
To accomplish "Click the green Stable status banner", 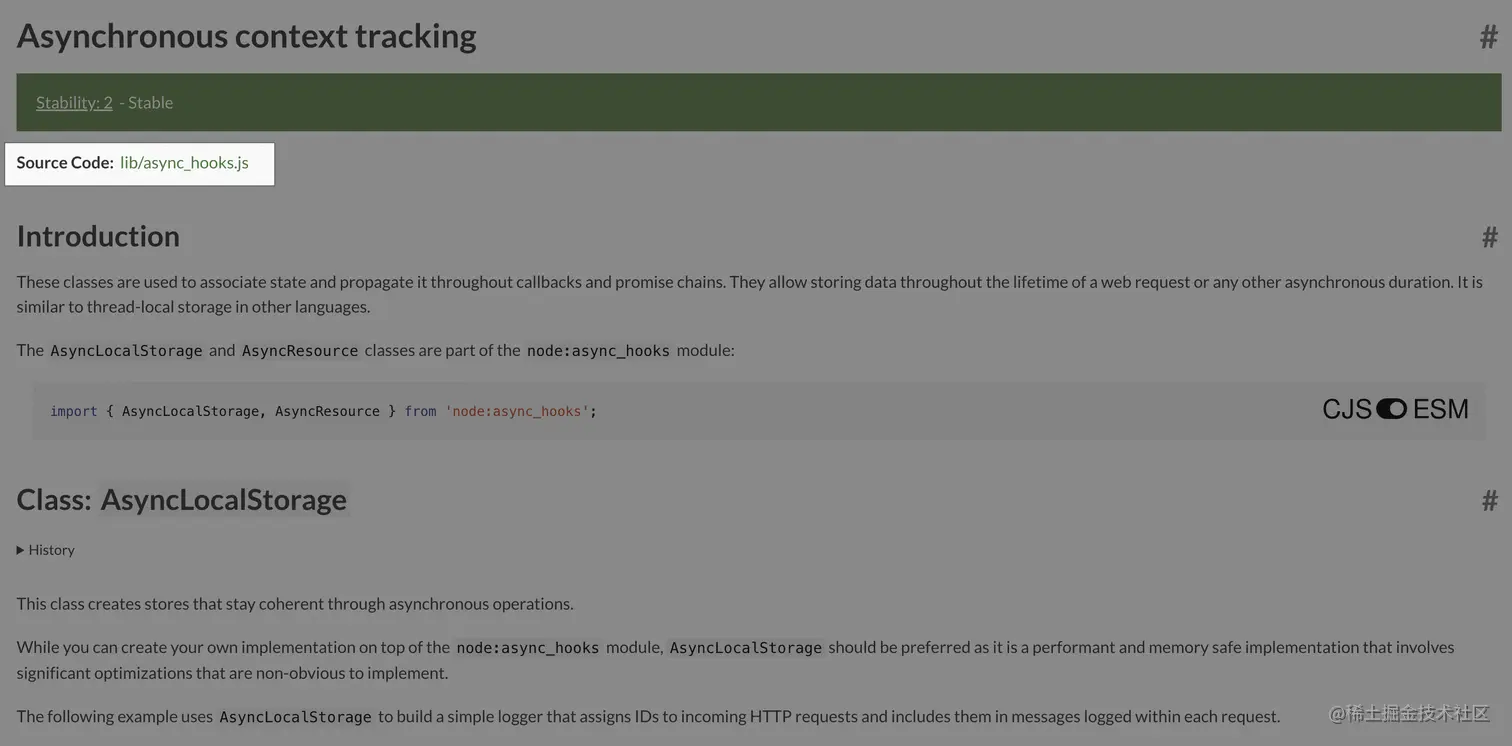I will pos(759,102).
